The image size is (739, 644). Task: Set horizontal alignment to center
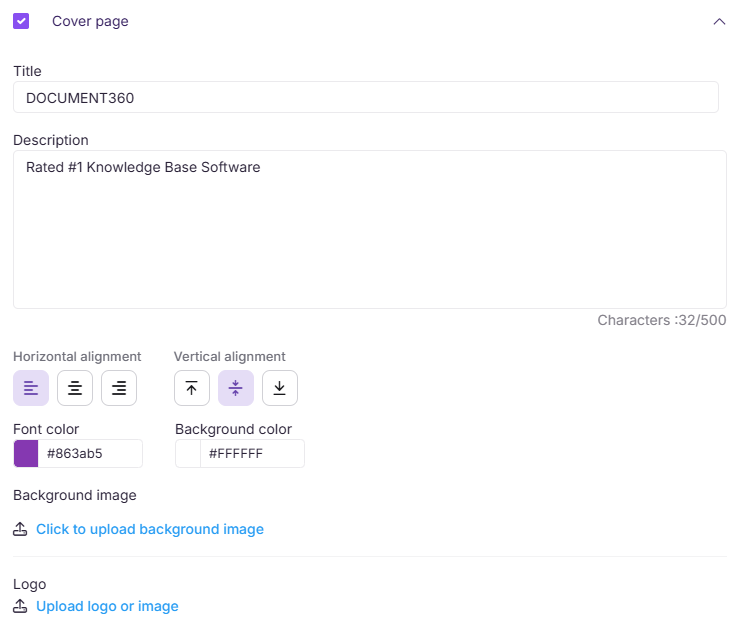click(x=75, y=388)
